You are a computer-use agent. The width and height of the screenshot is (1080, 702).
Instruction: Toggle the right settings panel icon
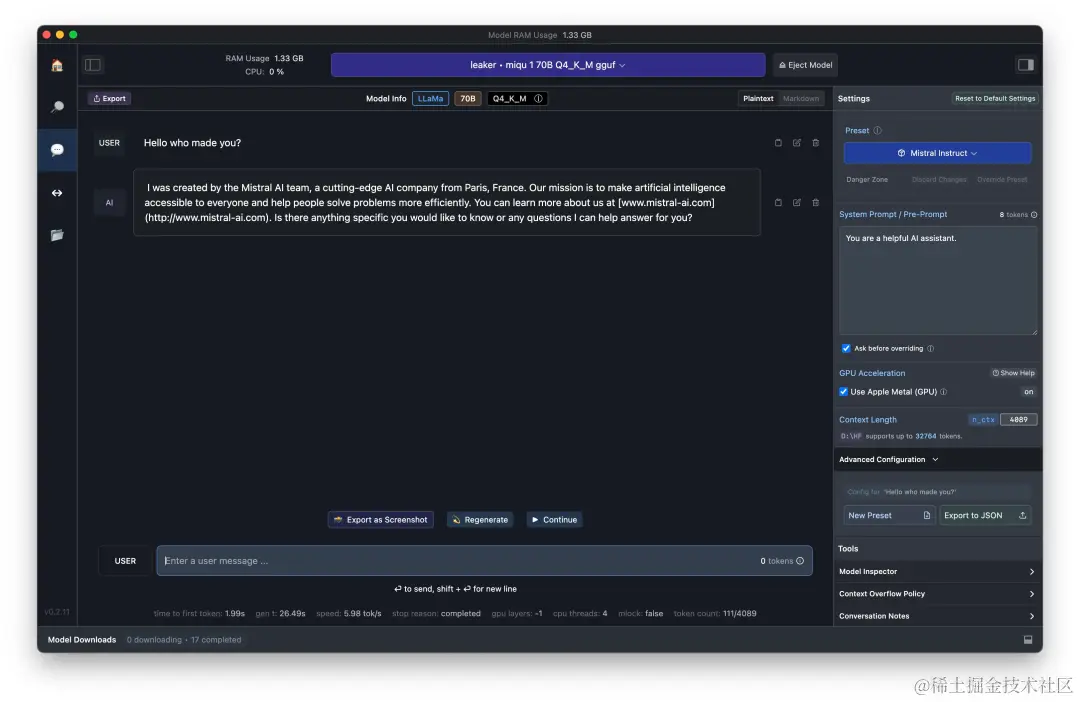coord(1026,65)
